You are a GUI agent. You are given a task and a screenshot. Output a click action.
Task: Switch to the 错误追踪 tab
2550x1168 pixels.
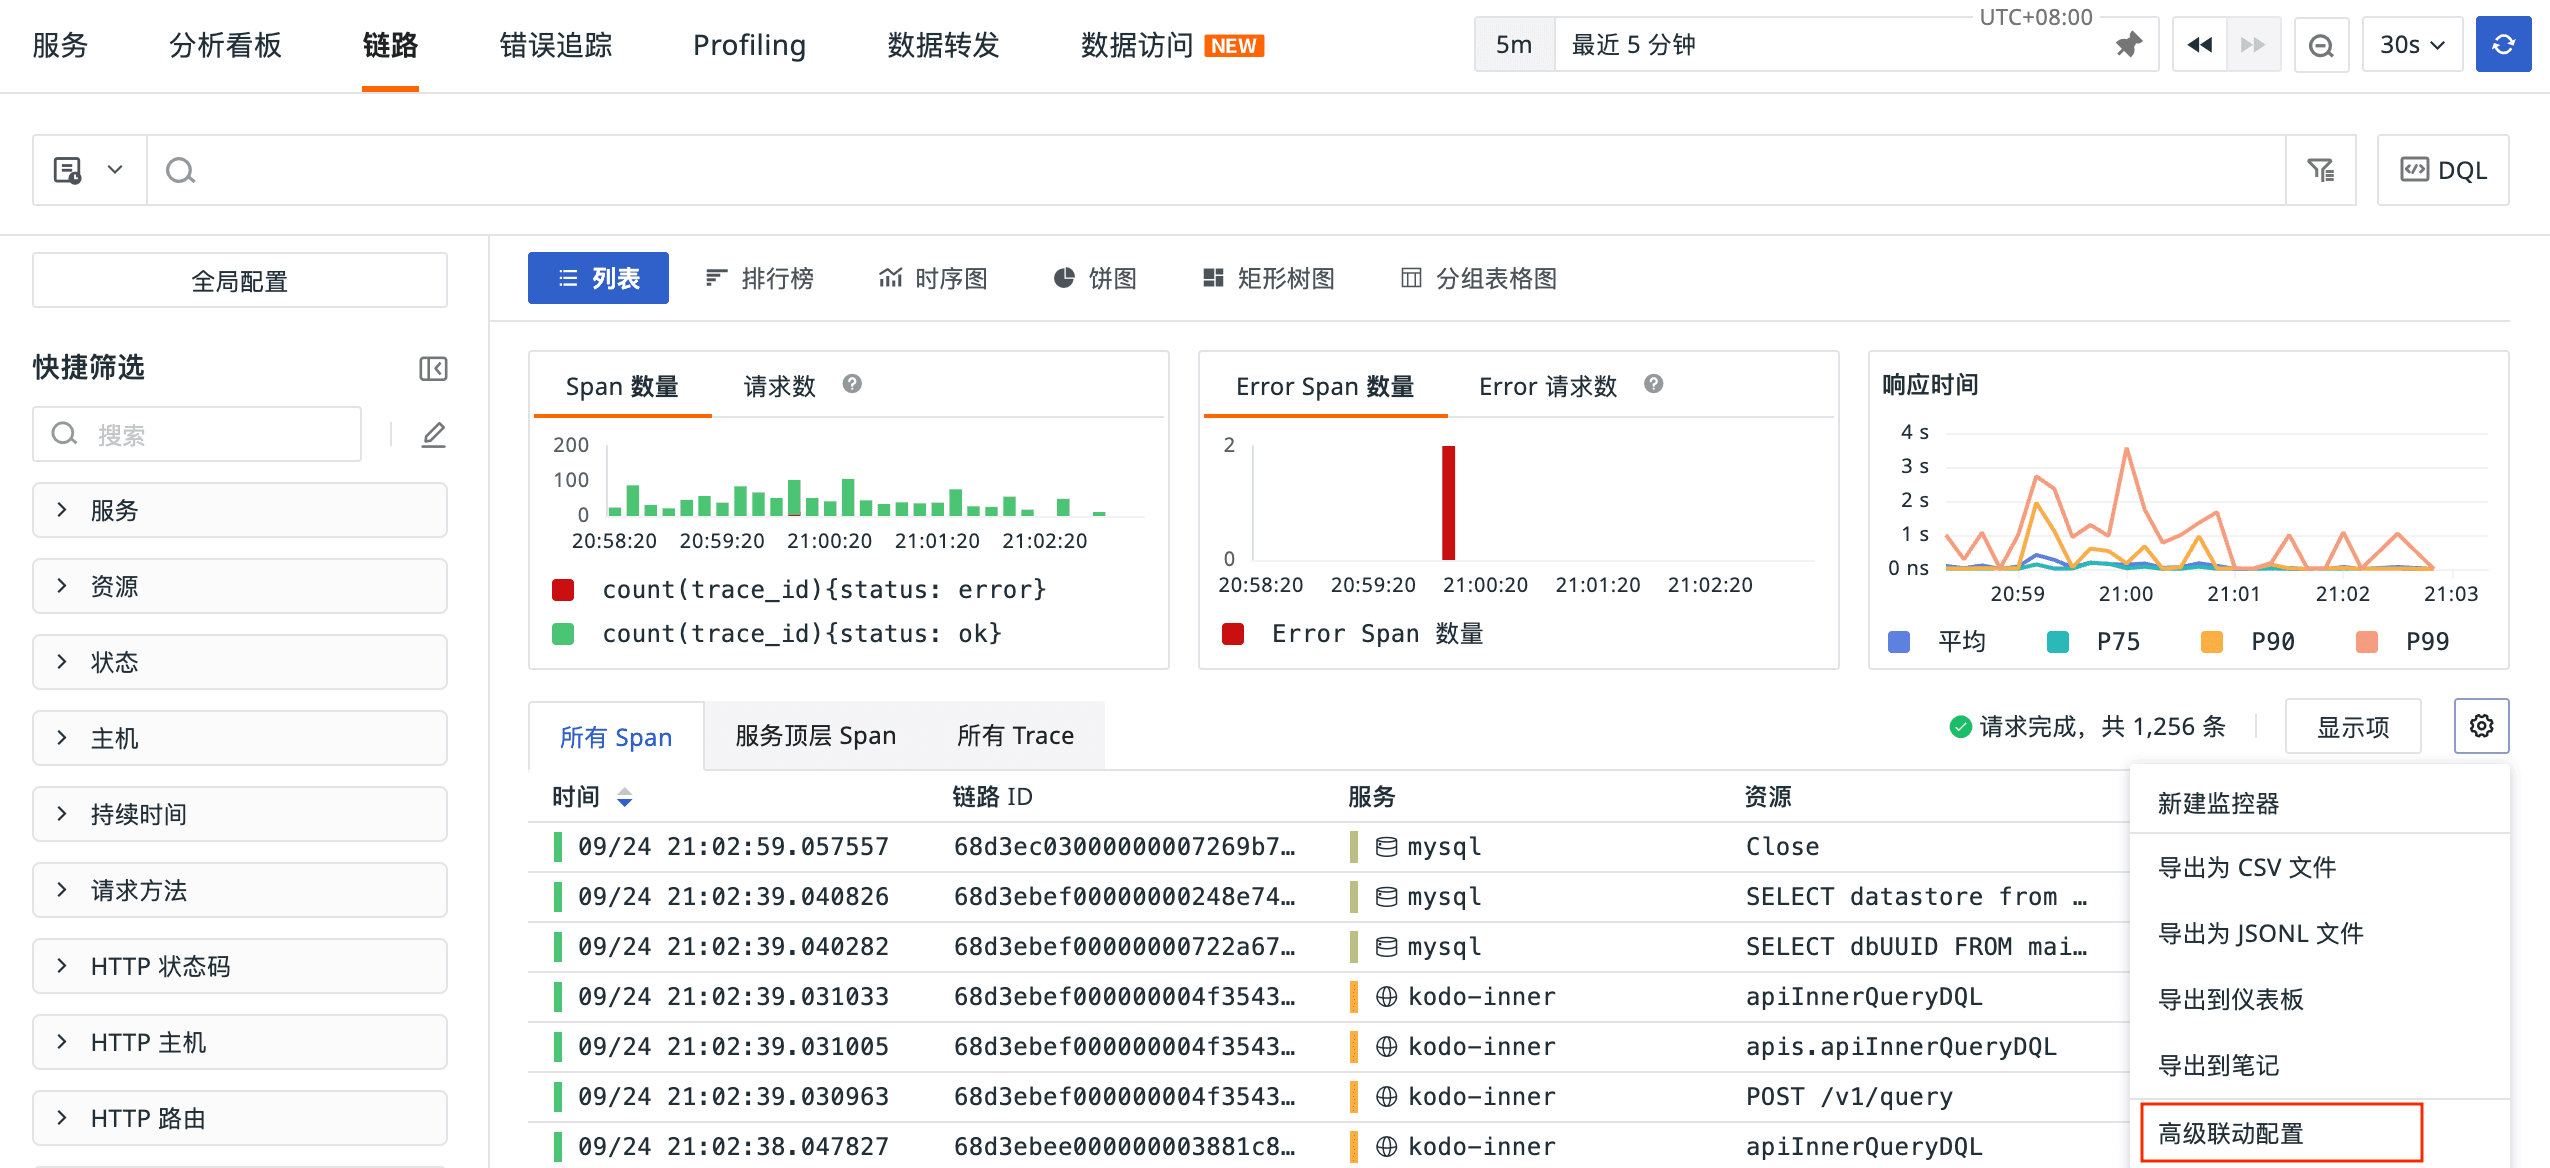tap(555, 45)
